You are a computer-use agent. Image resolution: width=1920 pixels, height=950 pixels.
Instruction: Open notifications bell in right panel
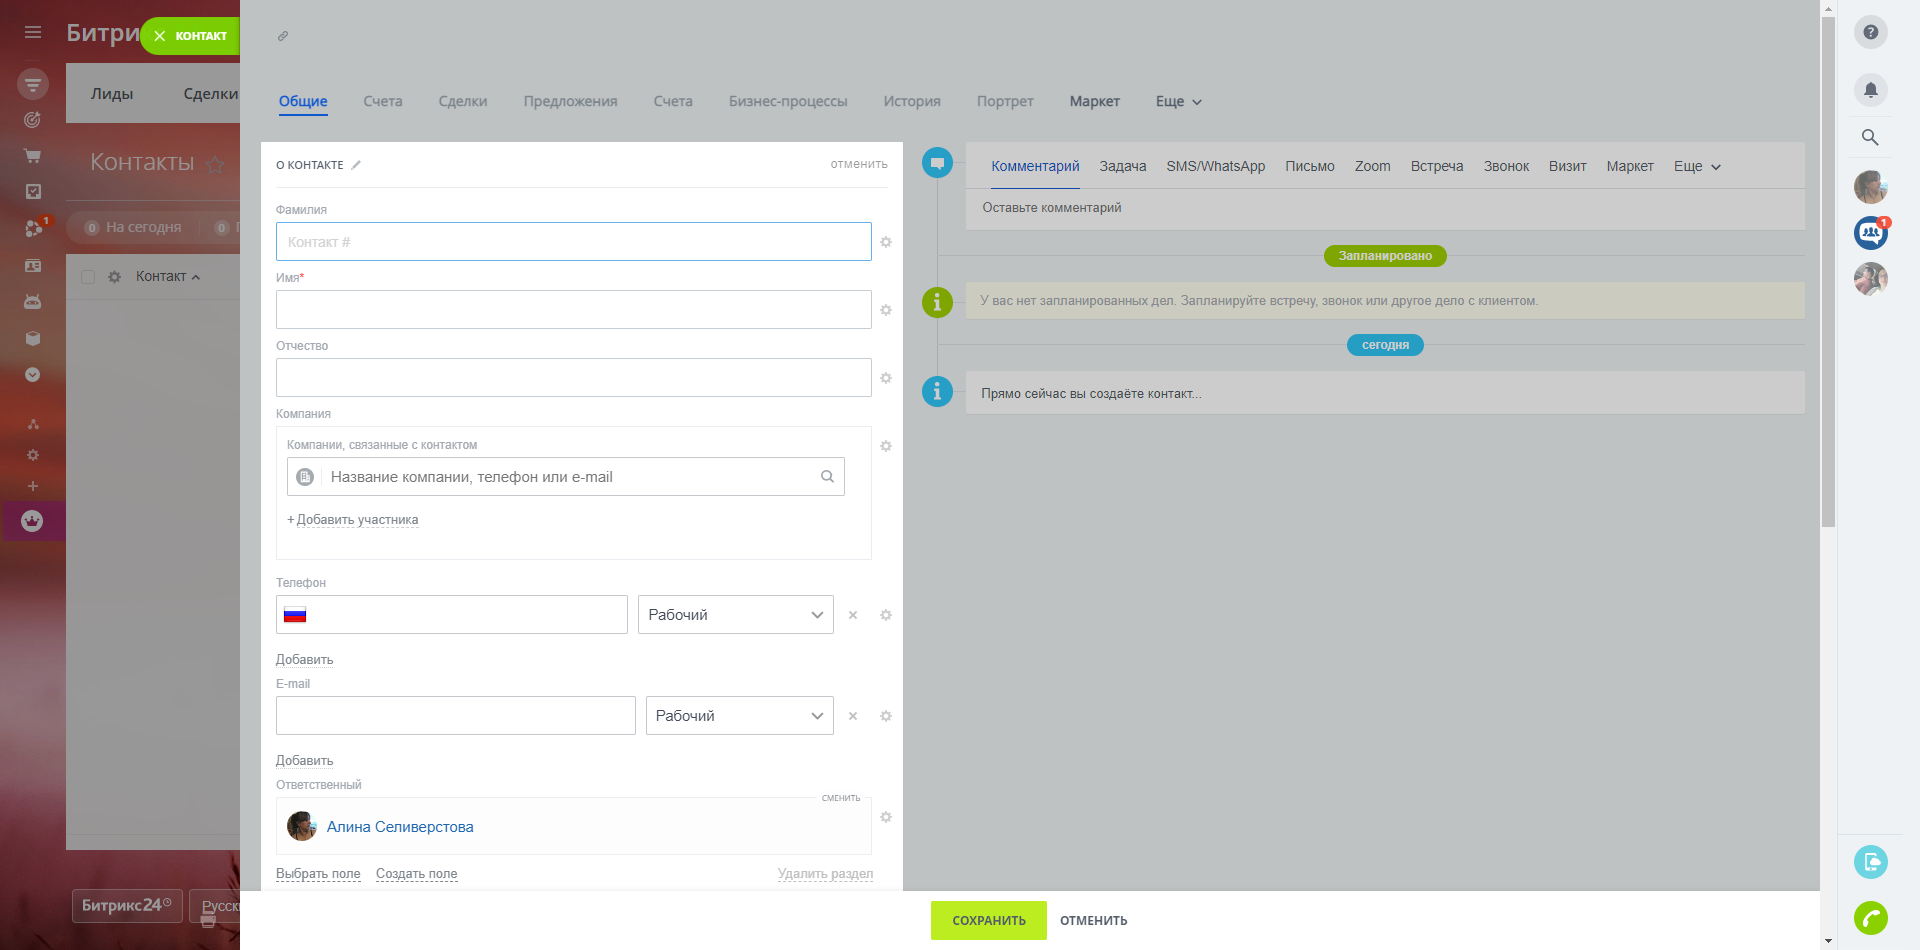pos(1871,90)
